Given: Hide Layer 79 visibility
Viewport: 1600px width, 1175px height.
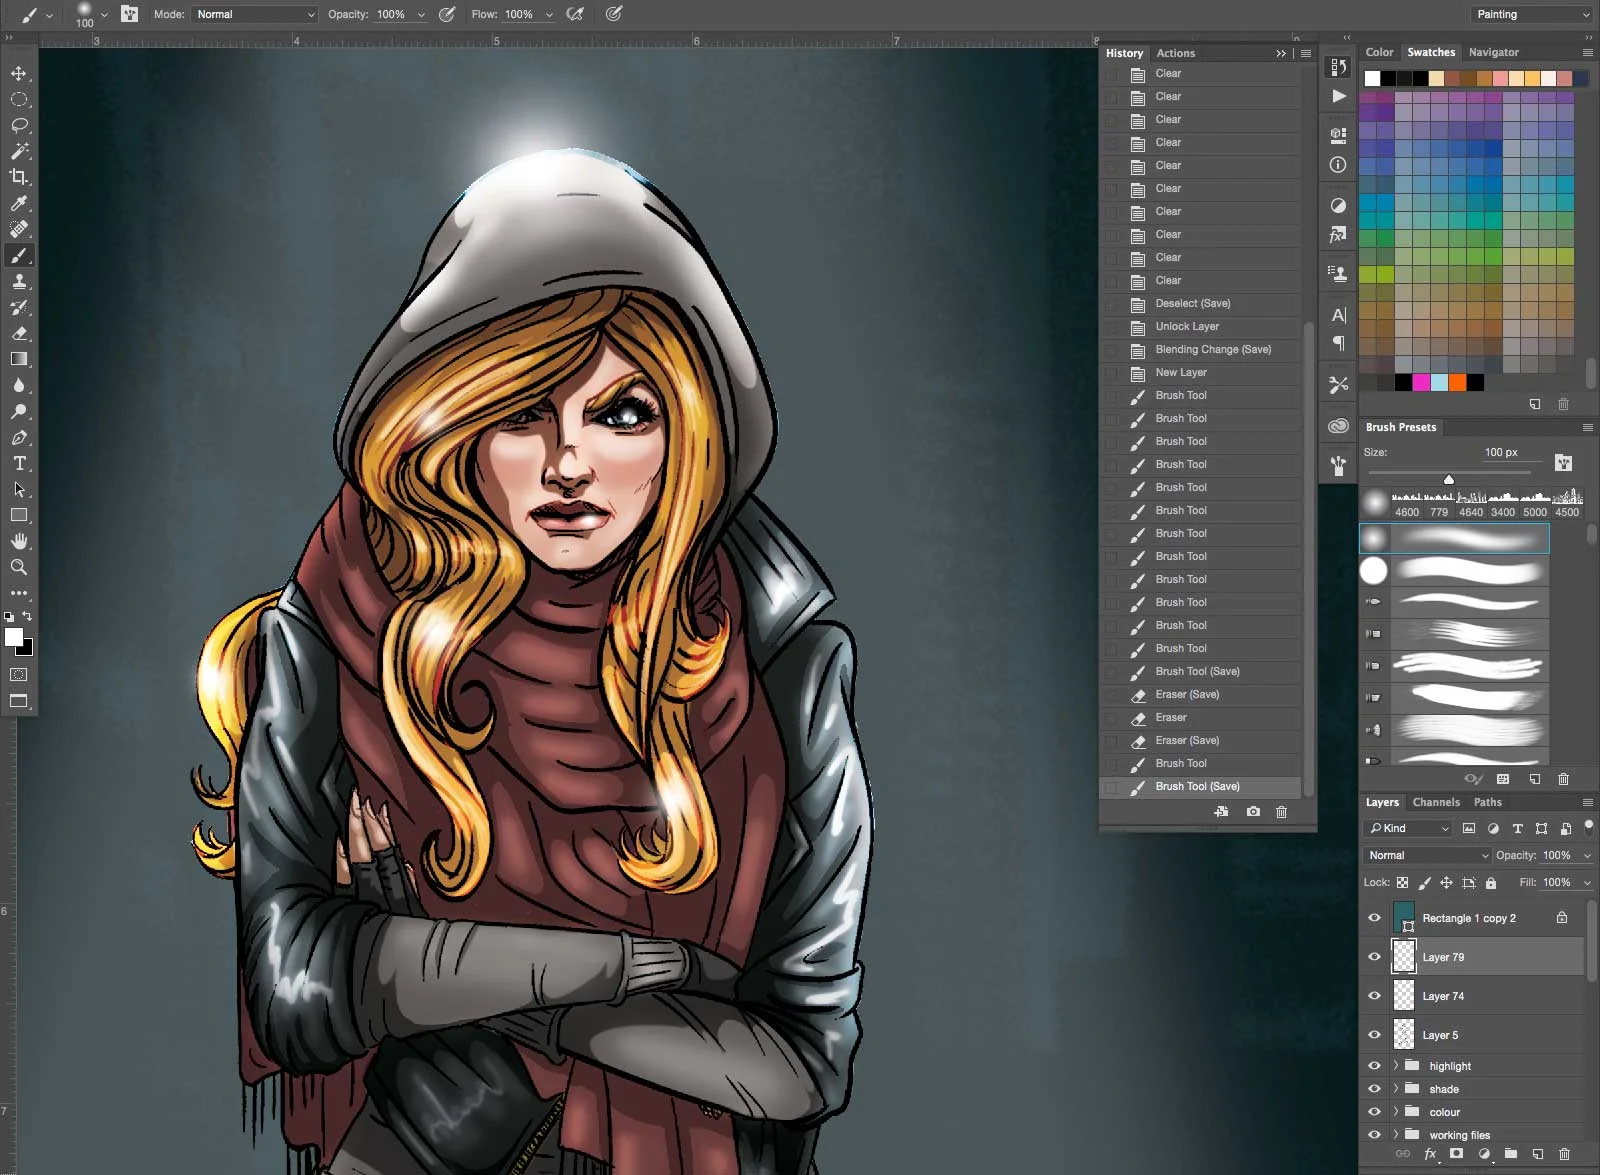Looking at the screenshot, I should click(x=1374, y=957).
